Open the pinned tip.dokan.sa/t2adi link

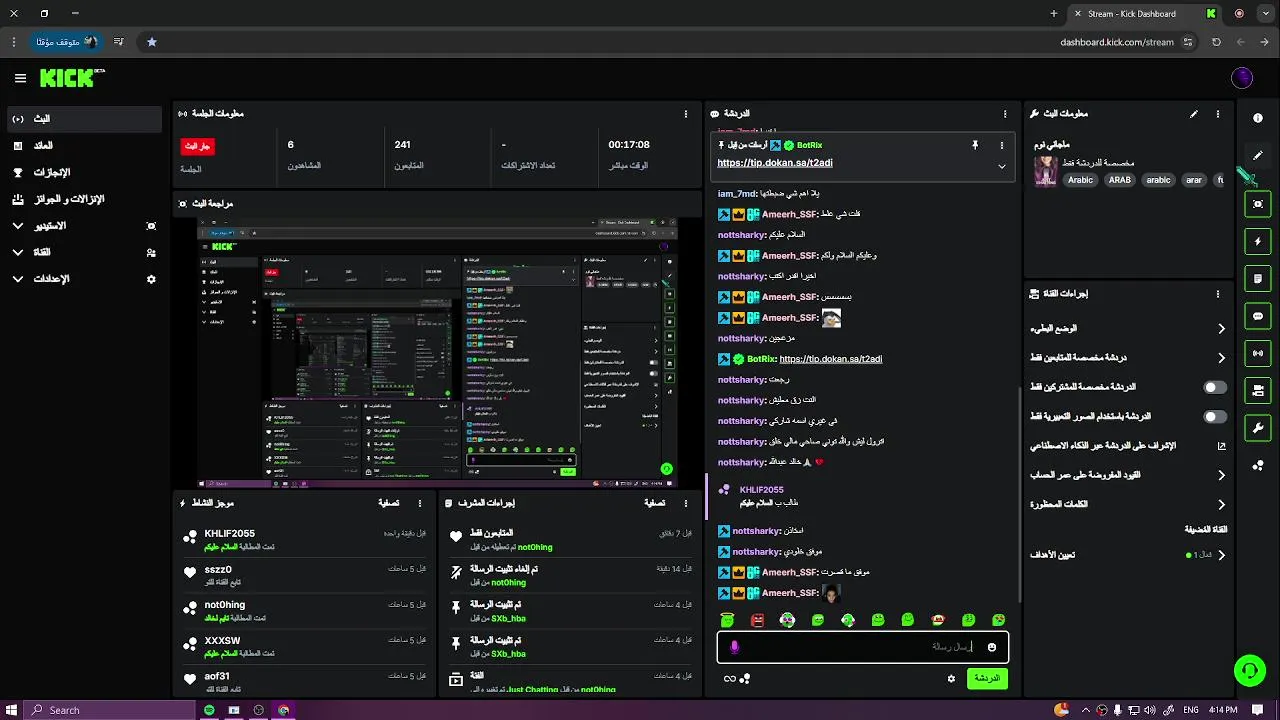775,163
